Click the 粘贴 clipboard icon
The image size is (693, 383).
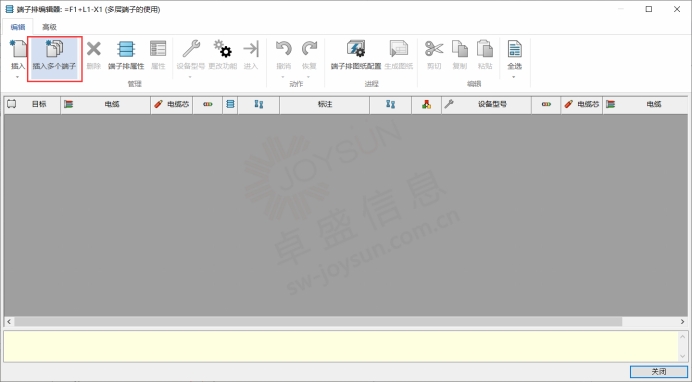coord(485,49)
